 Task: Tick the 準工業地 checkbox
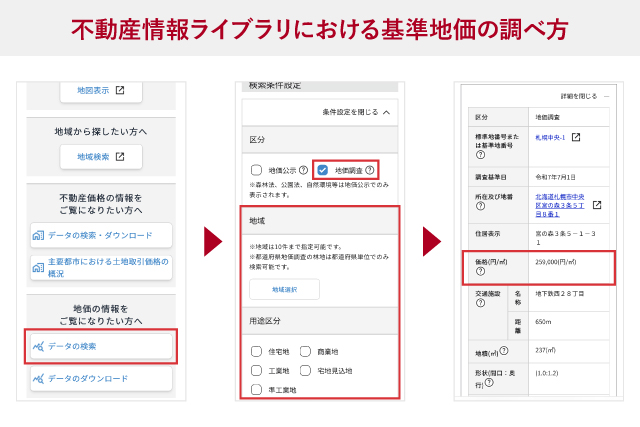click(256, 390)
